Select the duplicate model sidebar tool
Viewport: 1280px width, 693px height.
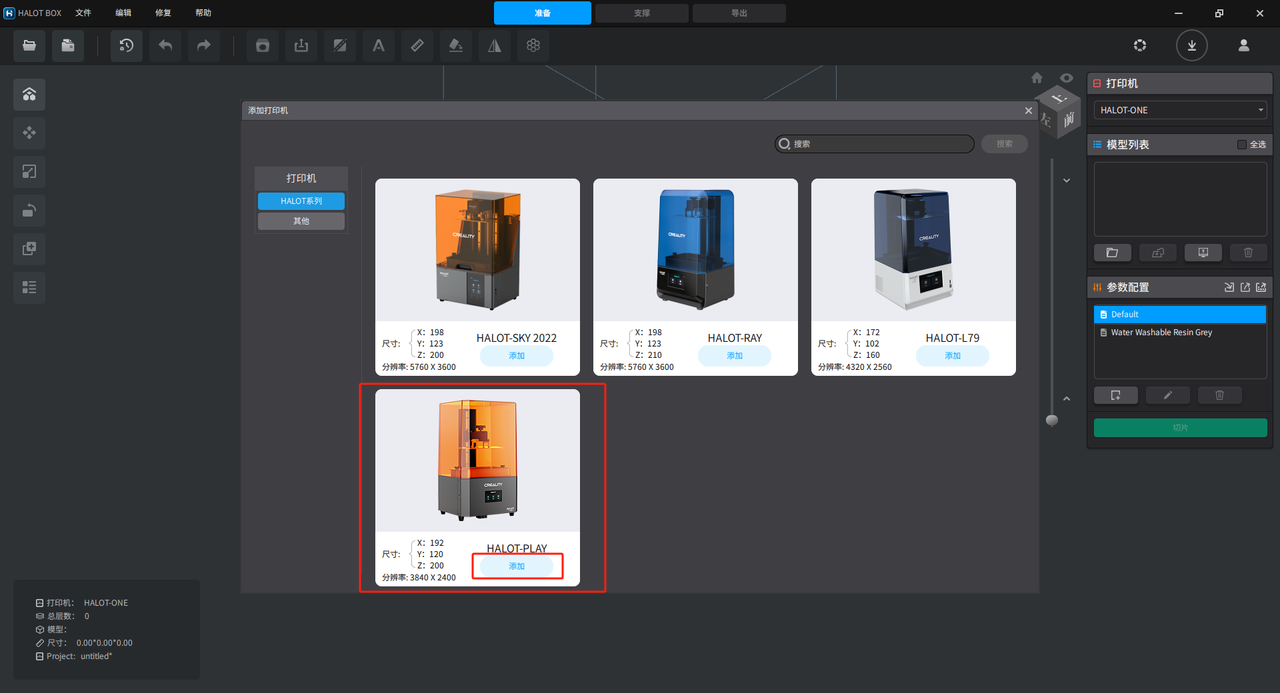click(x=29, y=248)
